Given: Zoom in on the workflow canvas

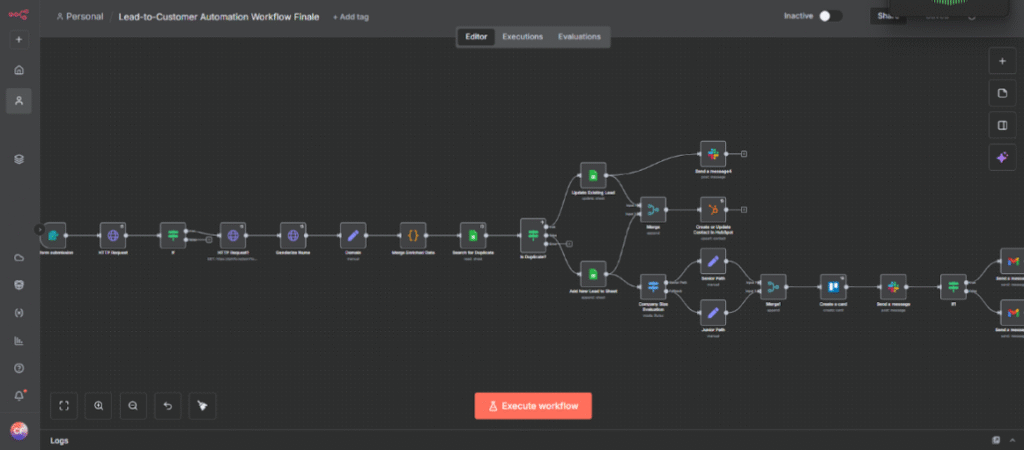Looking at the screenshot, I should (99, 405).
